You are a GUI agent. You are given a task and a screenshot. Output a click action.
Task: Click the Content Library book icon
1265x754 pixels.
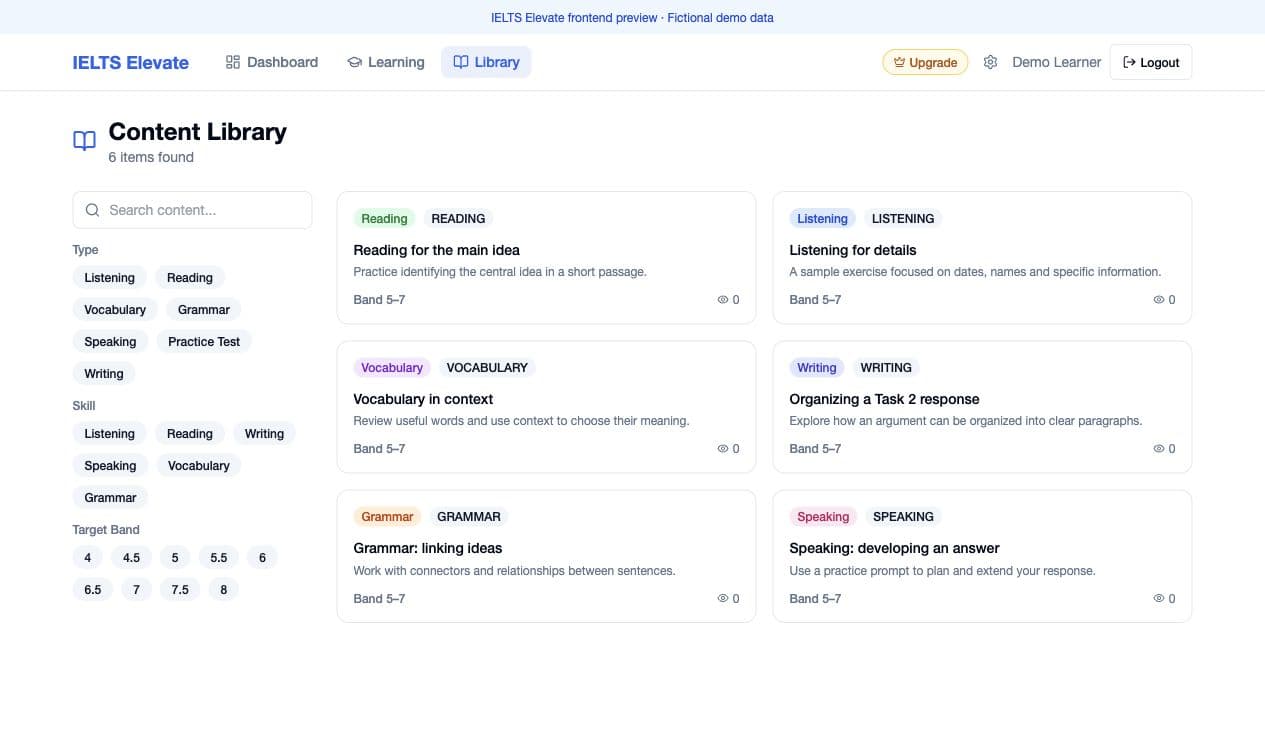[x=85, y=141]
